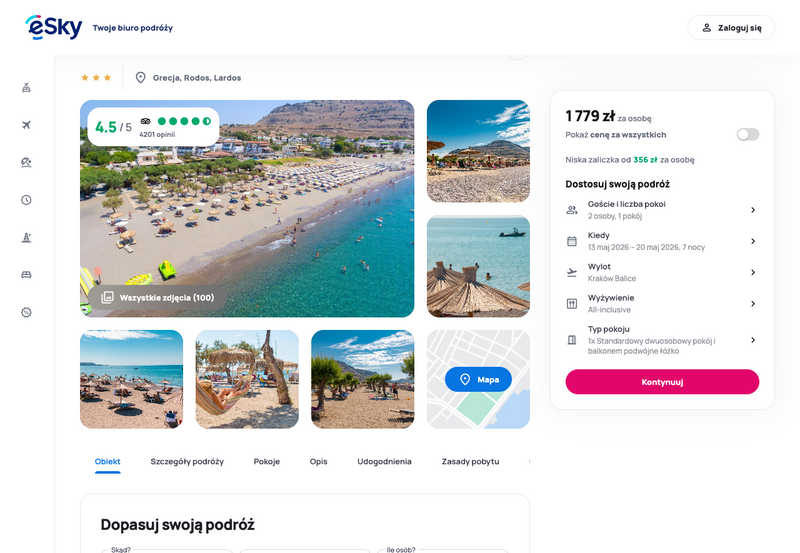The height and width of the screenshot is (553, 800).
Task: Click the location pin beside Grecja, Rodos, Lardos
Action: pos(140,78)
